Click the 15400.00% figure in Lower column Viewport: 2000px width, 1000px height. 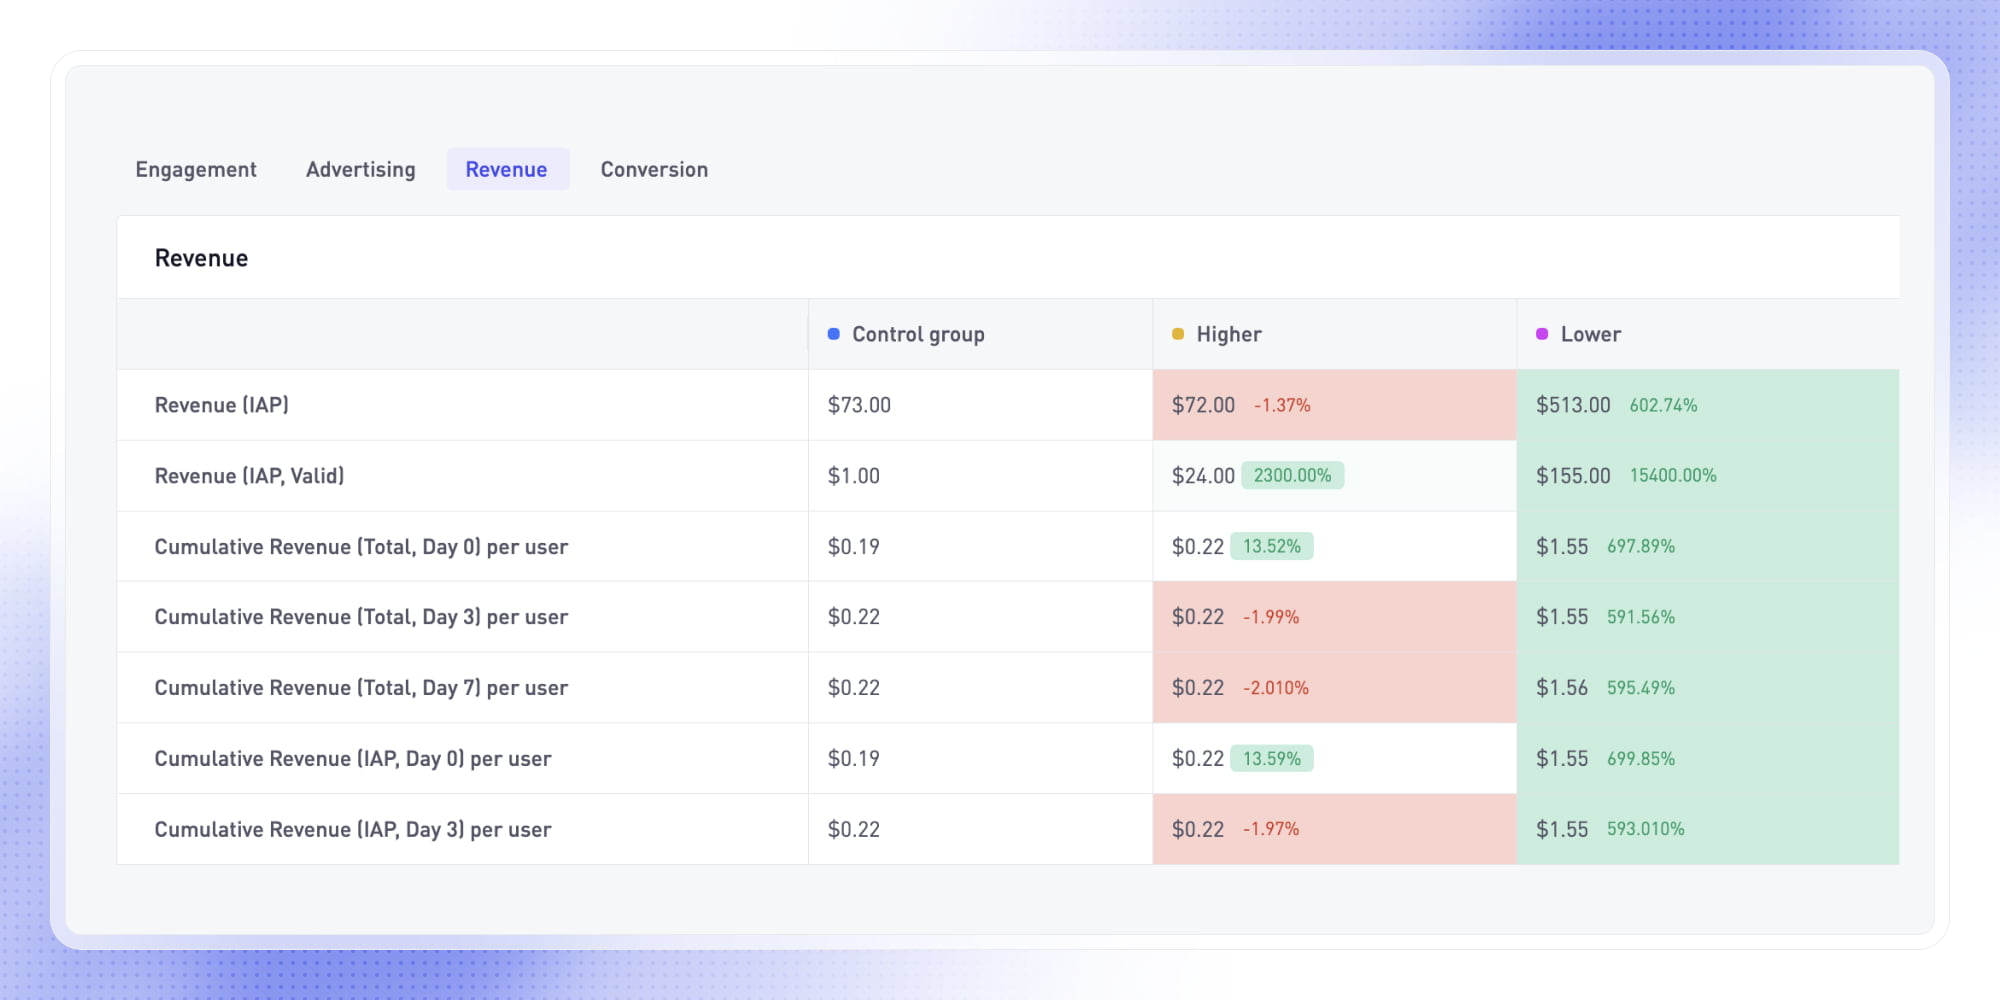tap(1672, 475)
